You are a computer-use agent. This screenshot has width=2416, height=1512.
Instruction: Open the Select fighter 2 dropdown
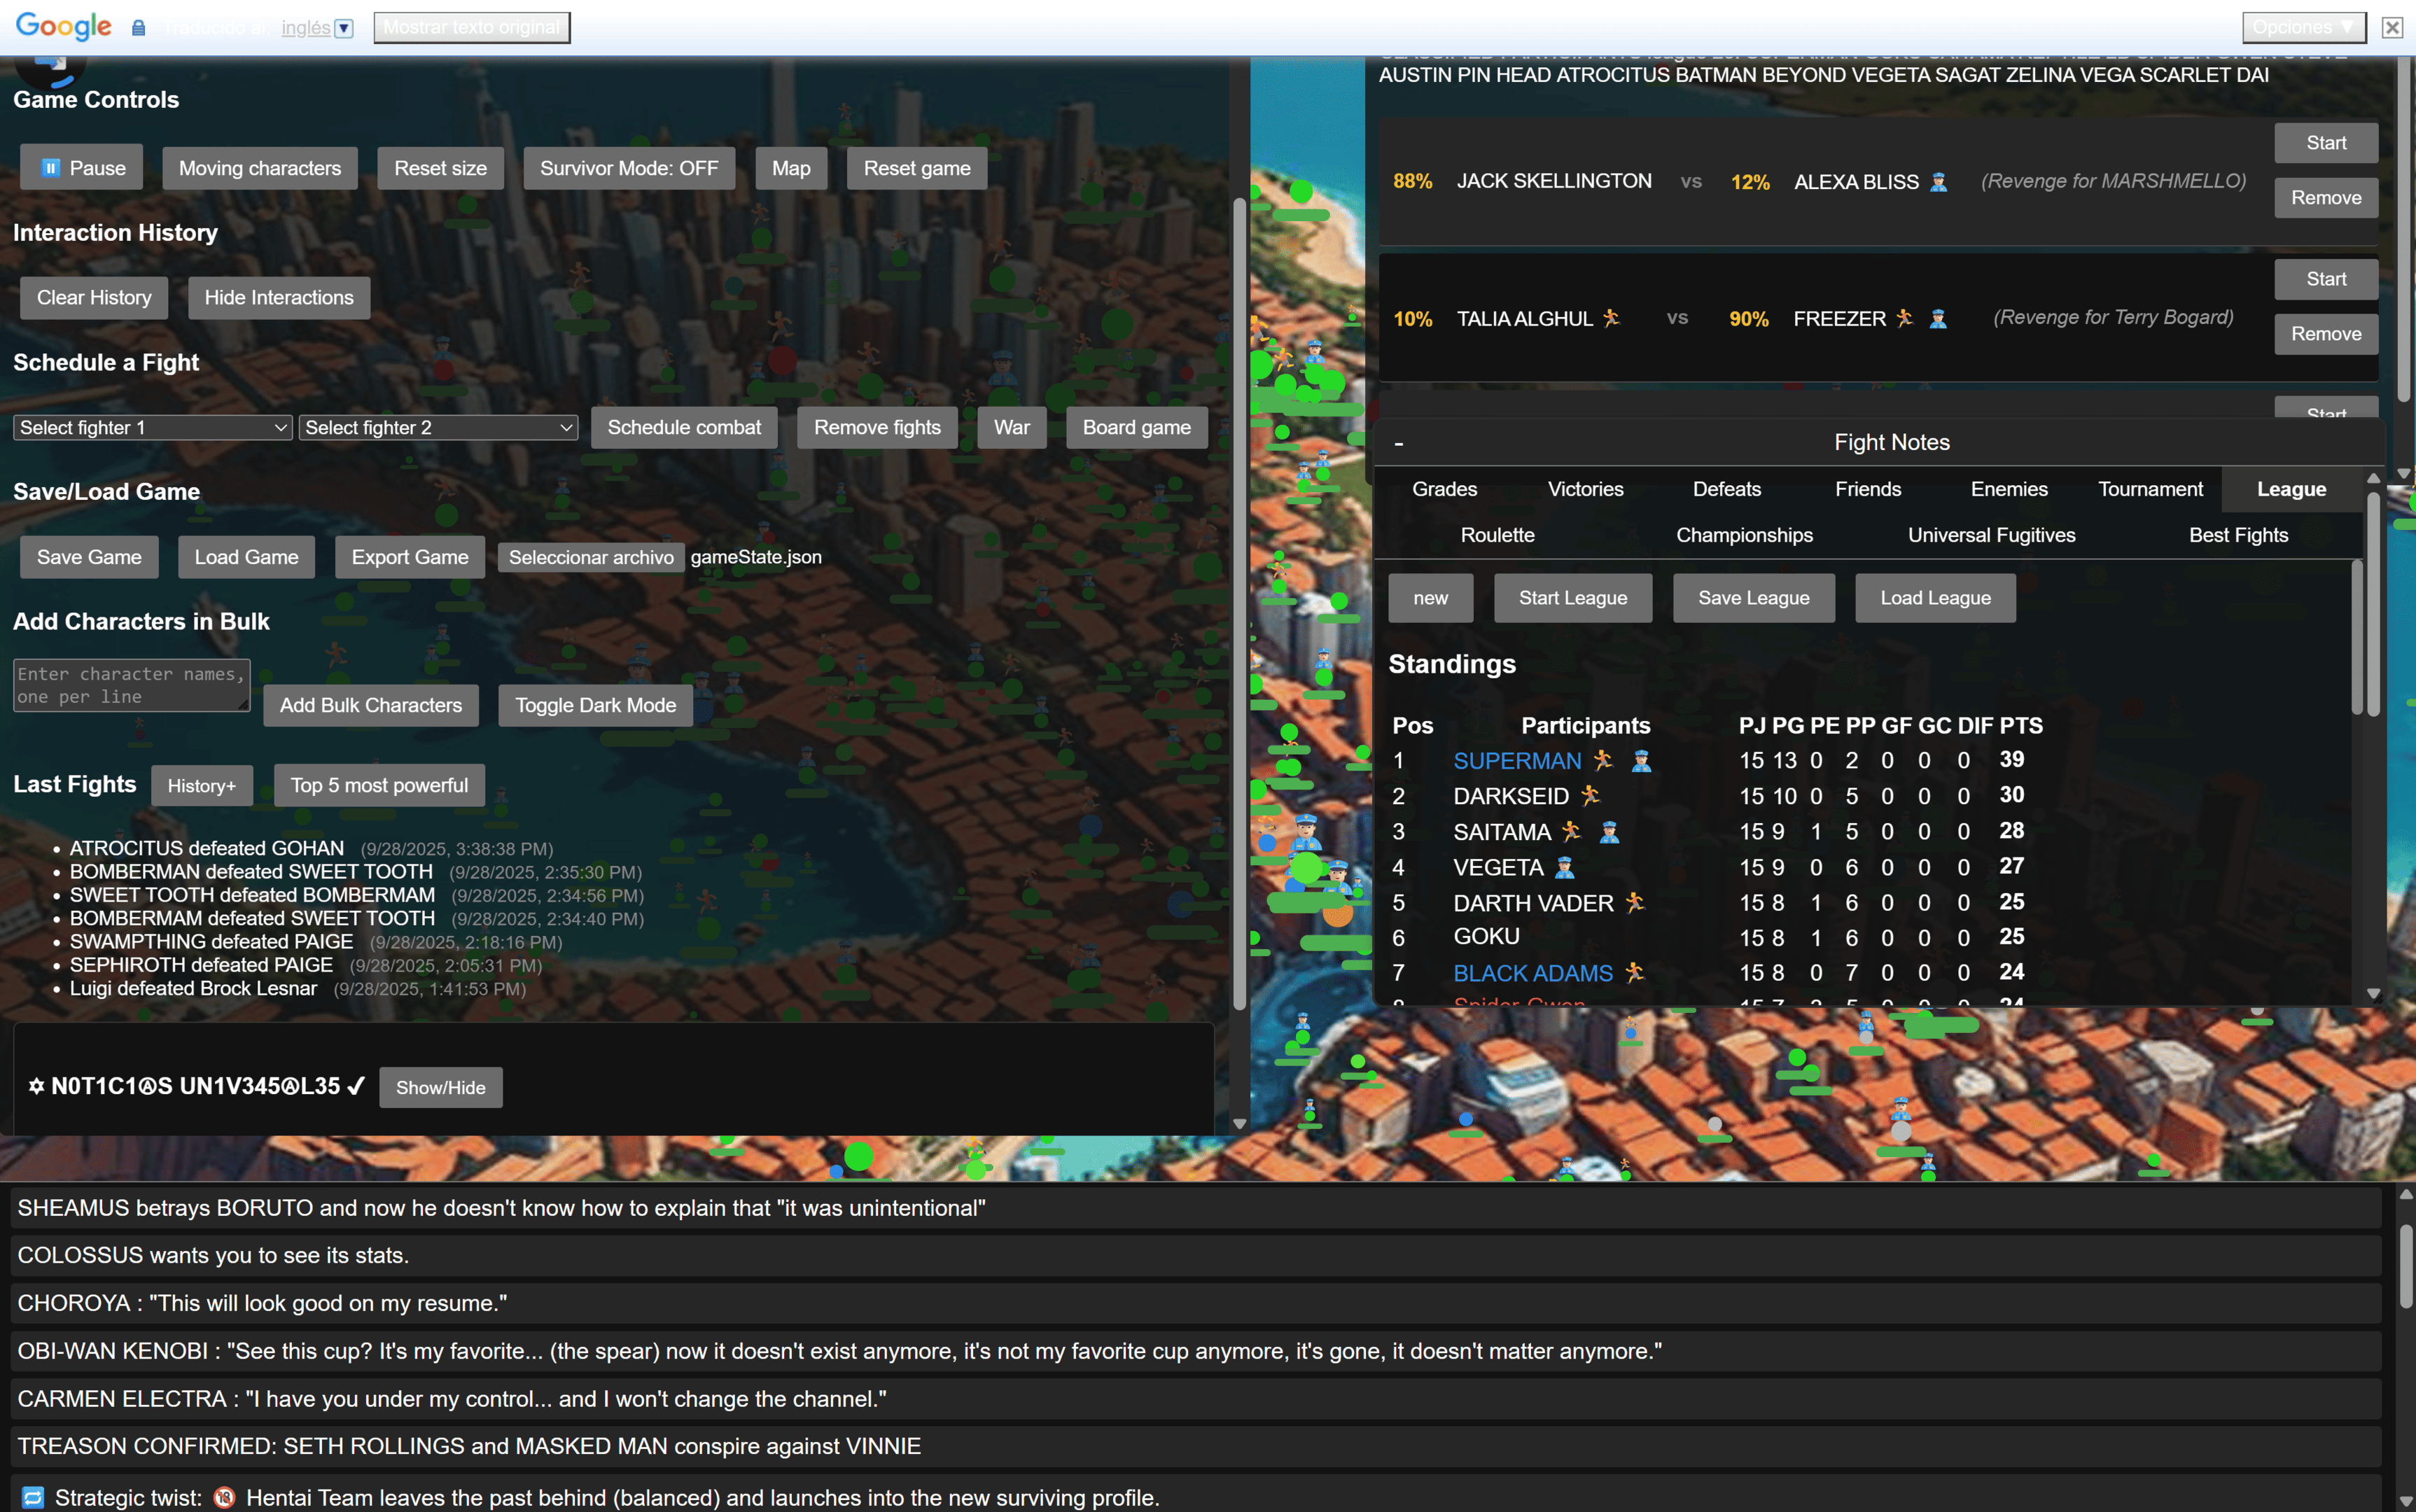click(438, 428)
